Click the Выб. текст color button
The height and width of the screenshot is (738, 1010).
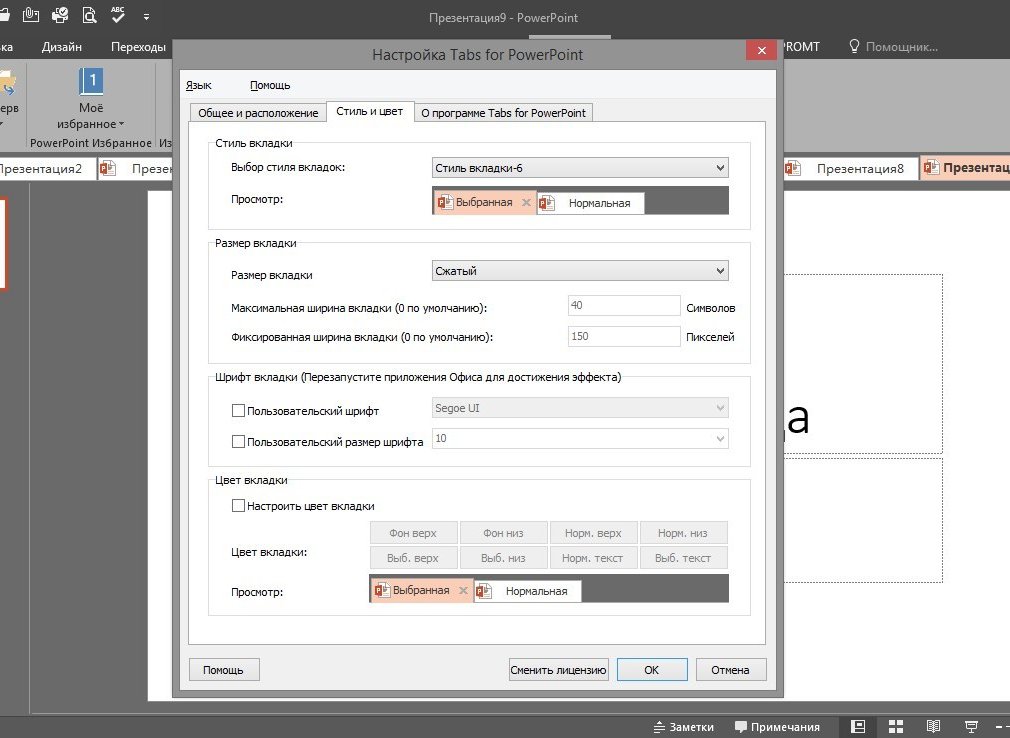click(683, 558)
